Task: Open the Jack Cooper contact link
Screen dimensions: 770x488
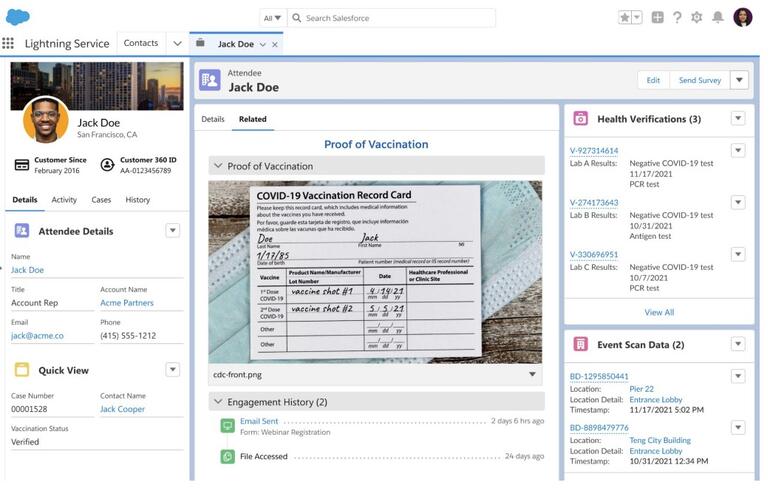Action: pyautogui.click(x=122, y=409)
